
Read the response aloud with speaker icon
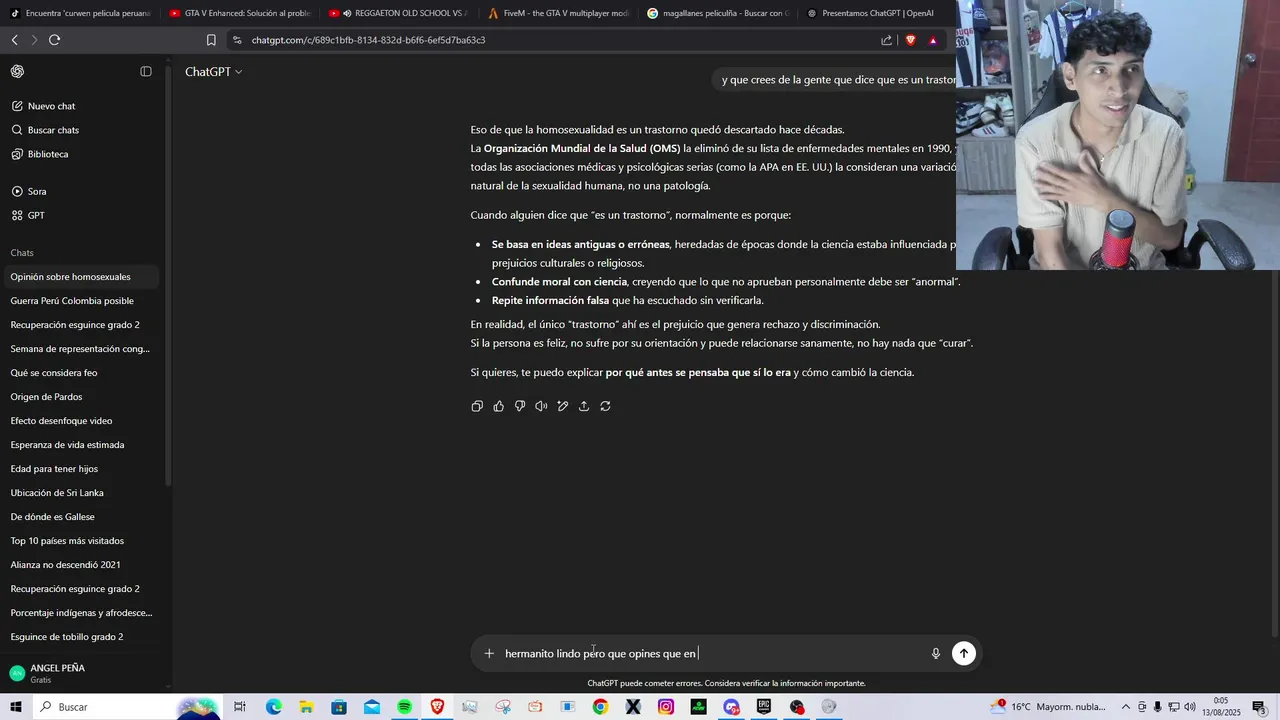click(x=541, y=406)
